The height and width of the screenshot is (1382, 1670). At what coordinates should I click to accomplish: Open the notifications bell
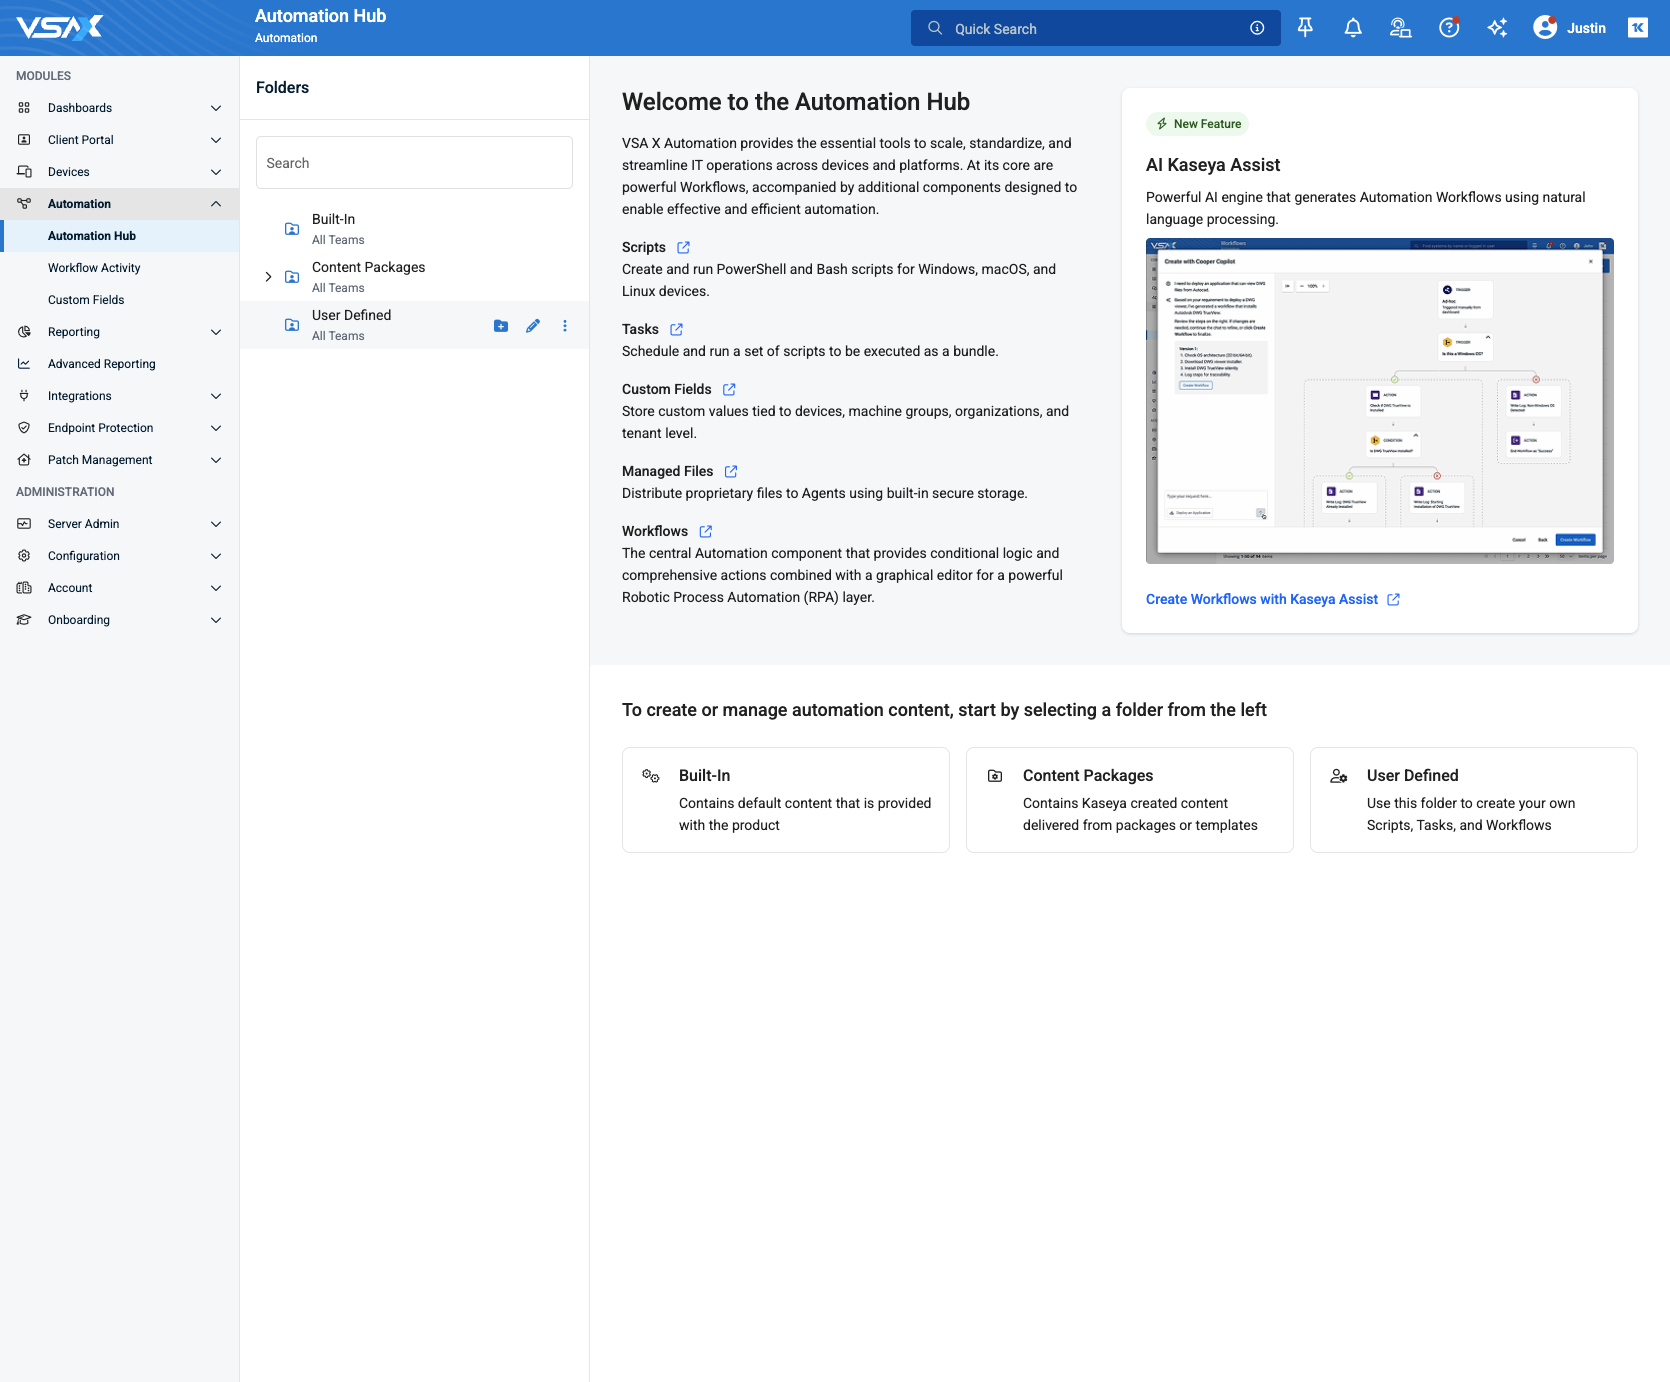pyautogui.click(x=1353, y=28)
